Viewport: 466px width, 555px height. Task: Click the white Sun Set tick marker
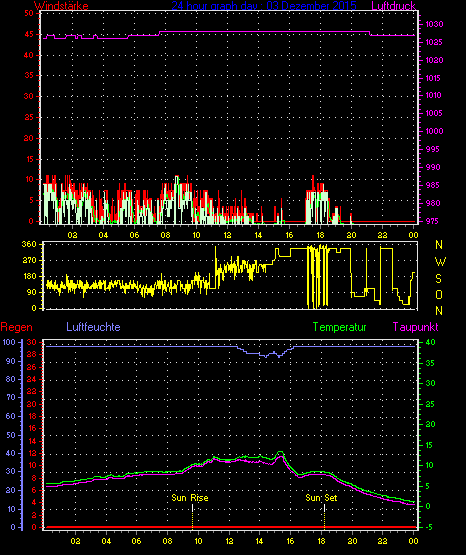pyautogui.click(x=324, y=508)
